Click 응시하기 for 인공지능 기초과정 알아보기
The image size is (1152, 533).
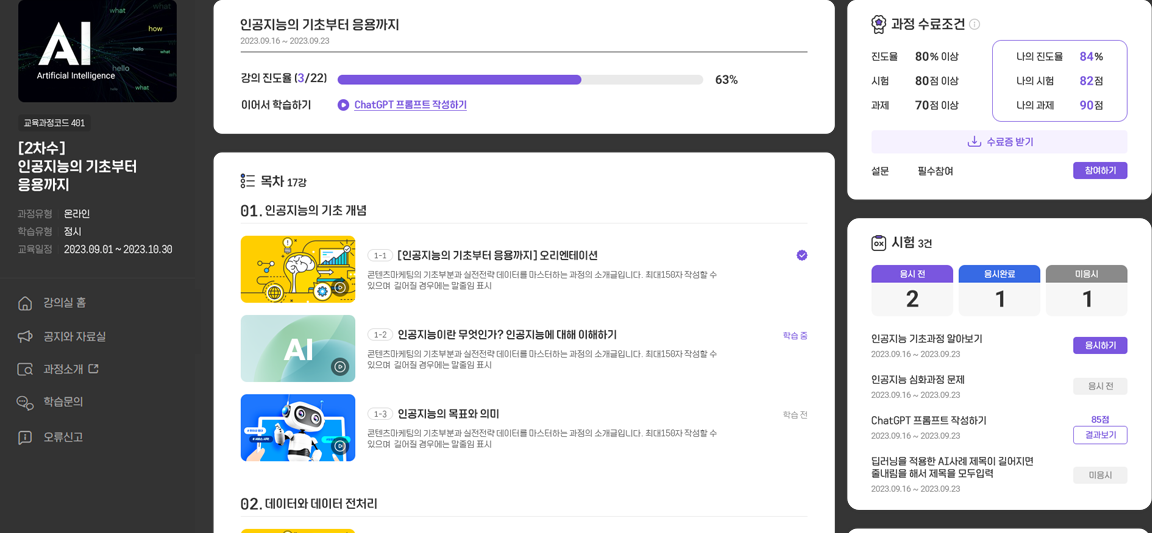1100,345
